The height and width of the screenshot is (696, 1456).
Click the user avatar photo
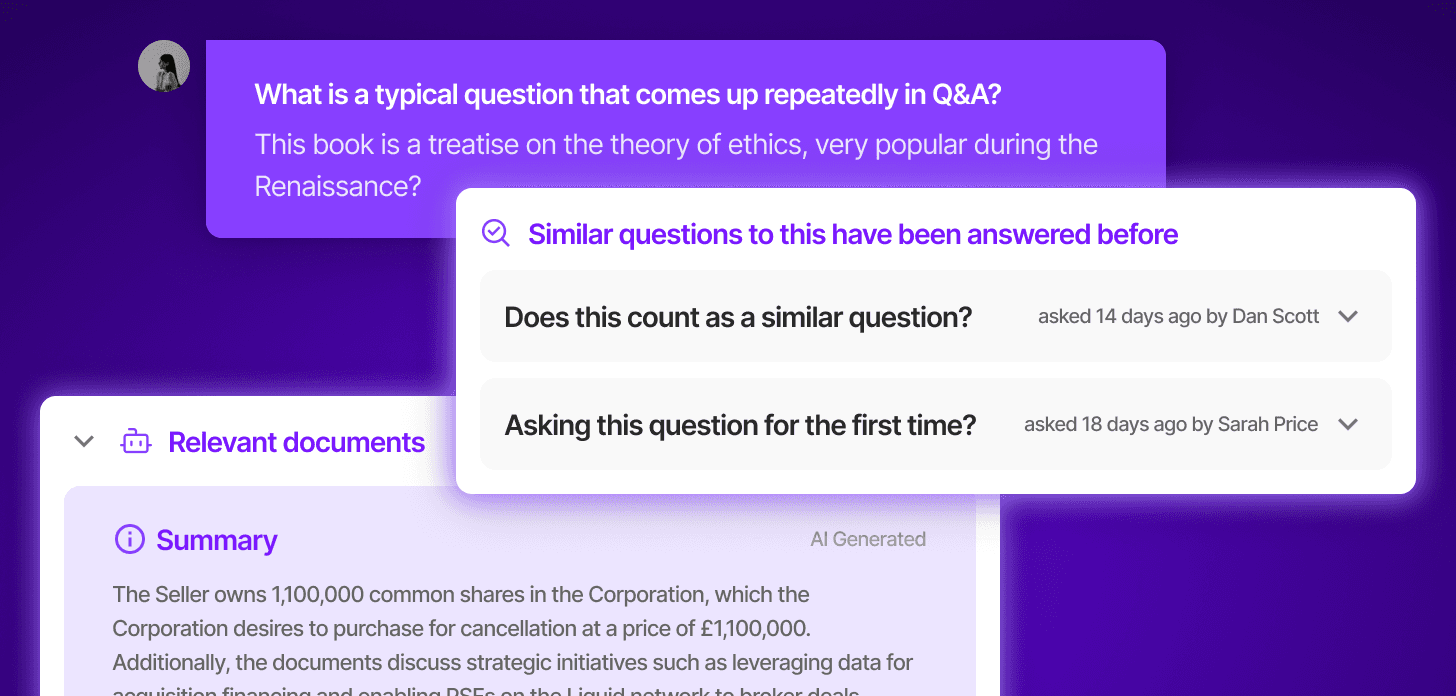click(x=164, y=66)
